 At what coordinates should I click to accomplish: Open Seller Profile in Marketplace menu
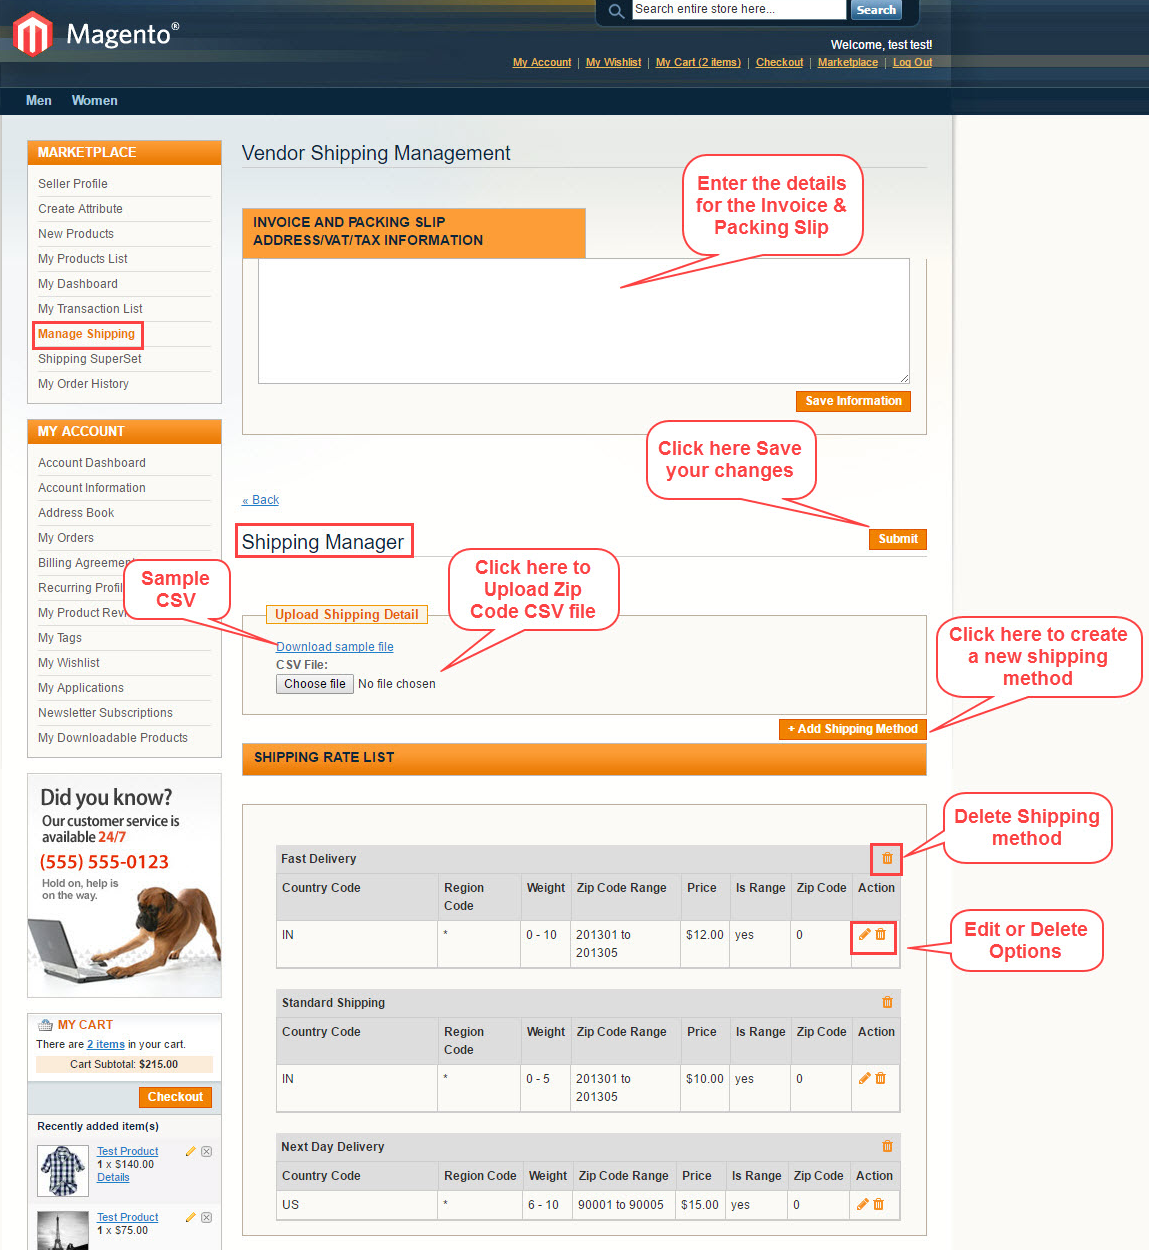73,184
